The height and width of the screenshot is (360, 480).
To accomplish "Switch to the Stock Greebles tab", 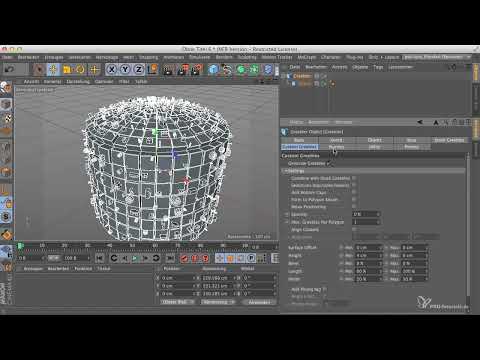I will 449,140.
